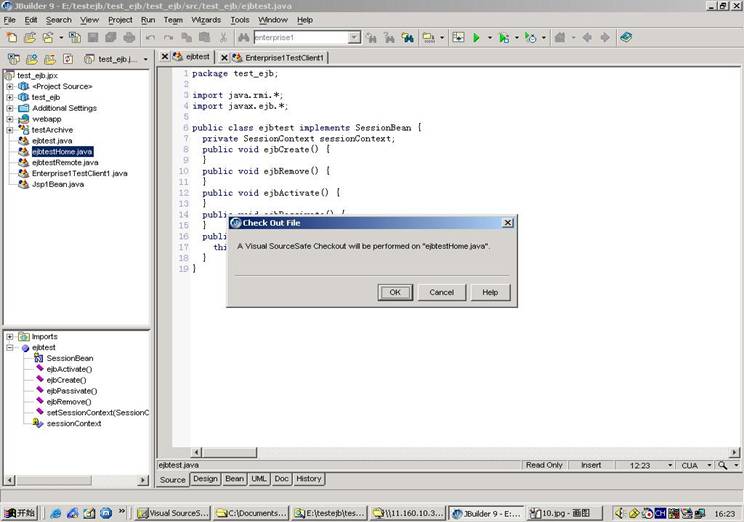The height and width of the screenshot is (522, 744).
Task: Click the Find binoculars icon
Action: 243,37
